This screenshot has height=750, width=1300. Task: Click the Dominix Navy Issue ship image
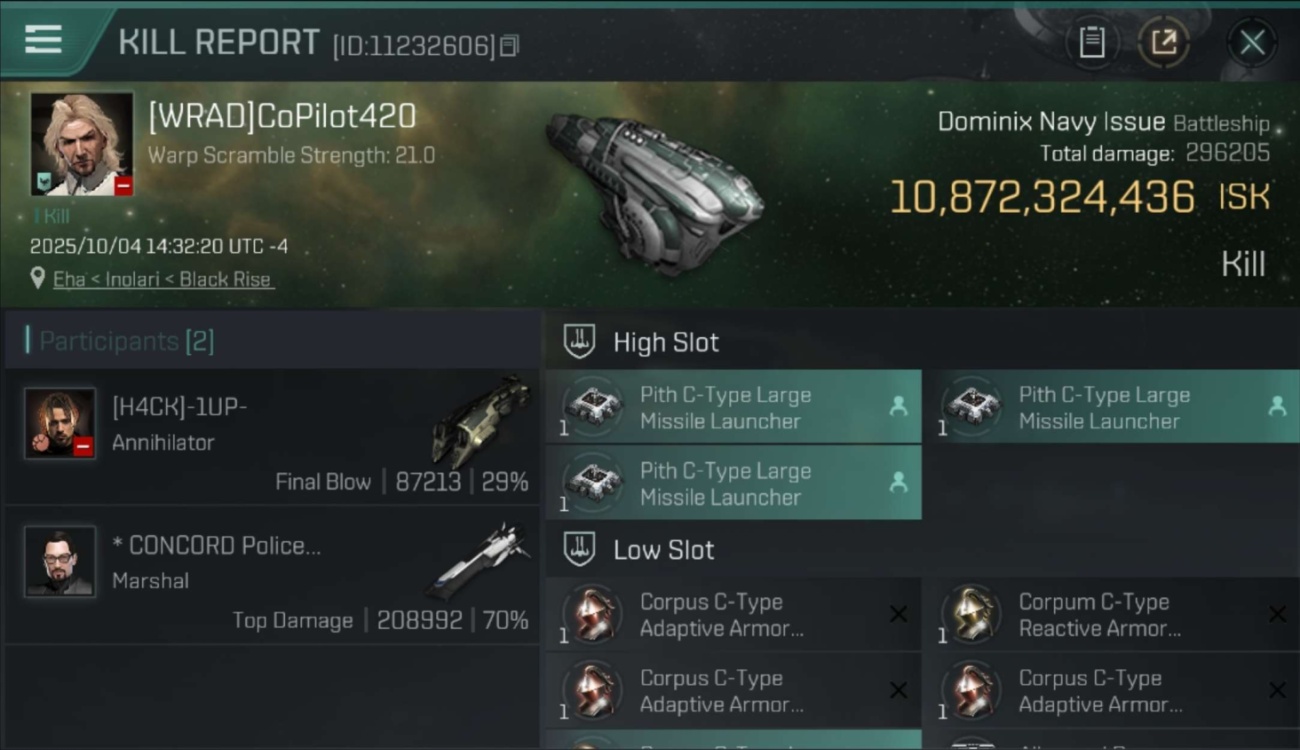tap(655, 190)
